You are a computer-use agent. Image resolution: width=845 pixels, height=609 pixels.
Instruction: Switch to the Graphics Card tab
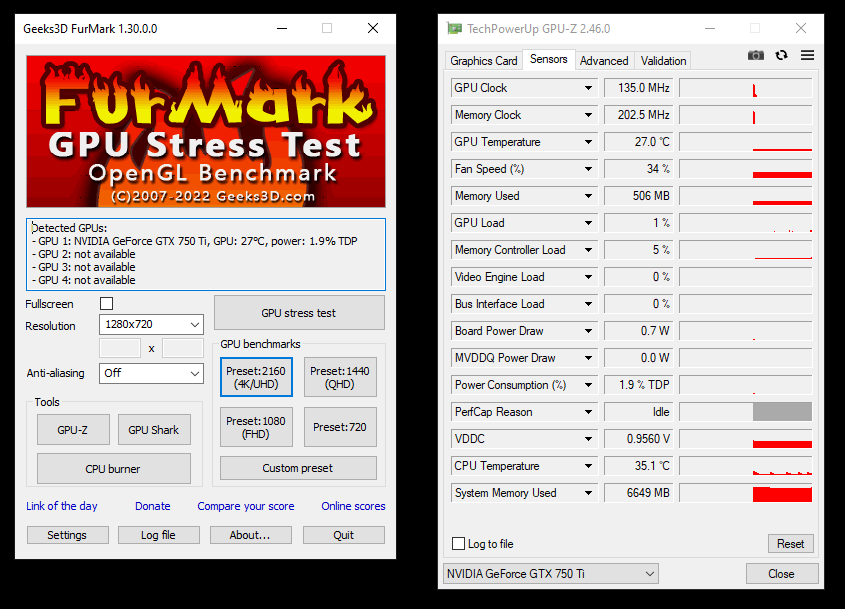(x=483, y=61)
